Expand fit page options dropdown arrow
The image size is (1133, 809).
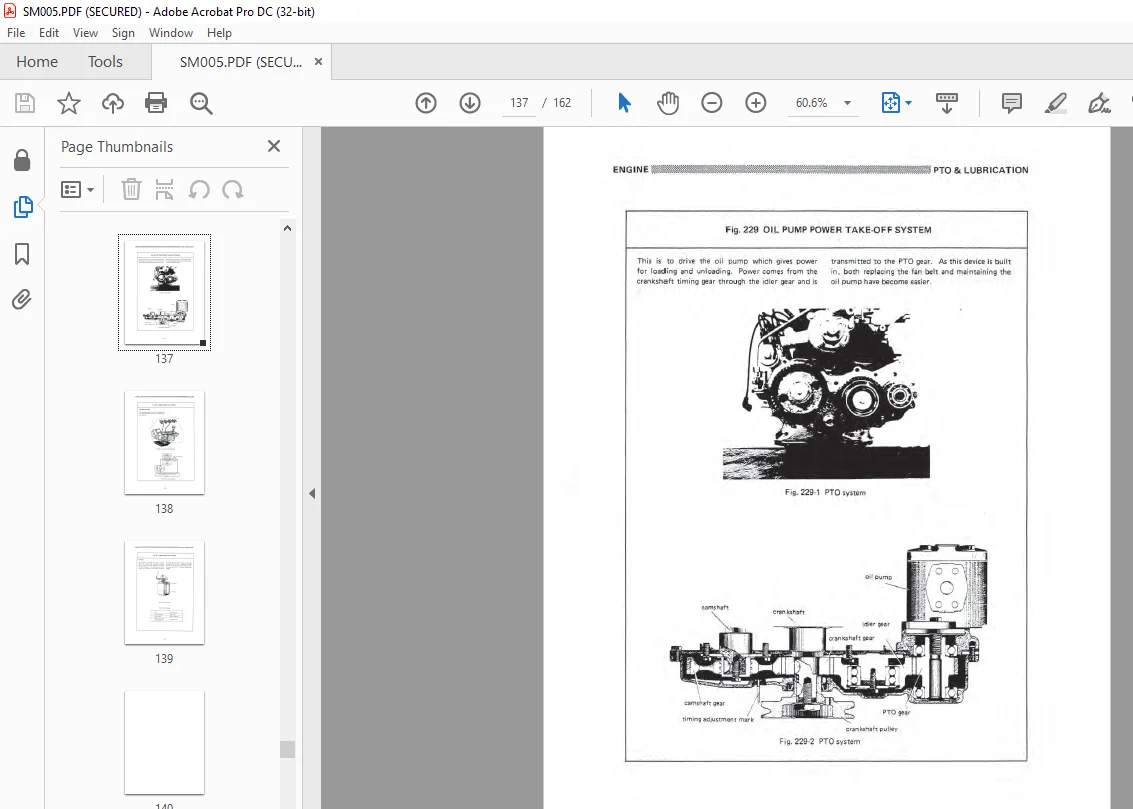(x=908, y=103)
